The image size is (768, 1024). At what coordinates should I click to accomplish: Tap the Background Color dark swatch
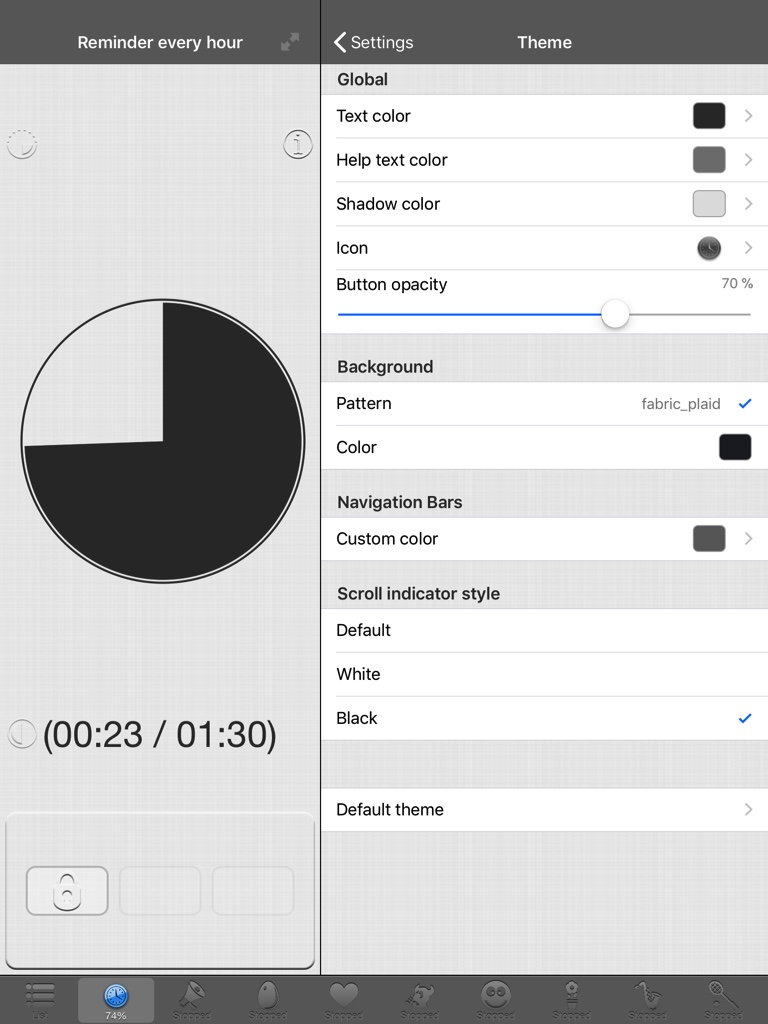(735, 447)
